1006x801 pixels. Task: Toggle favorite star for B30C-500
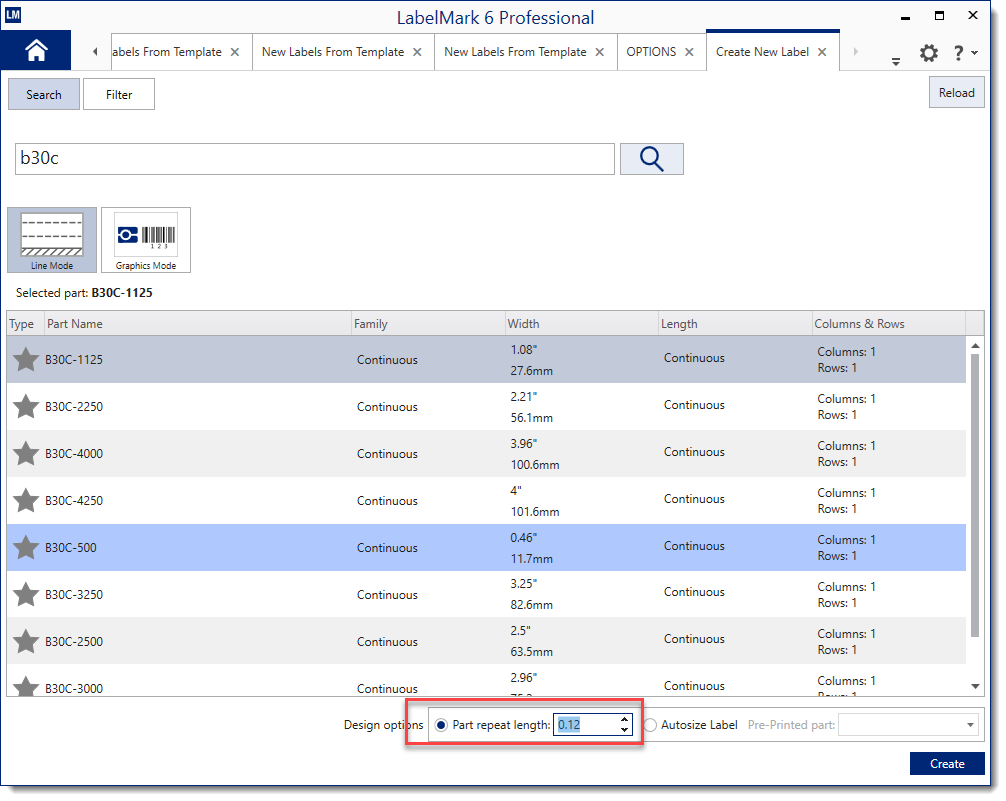(26, 548)
